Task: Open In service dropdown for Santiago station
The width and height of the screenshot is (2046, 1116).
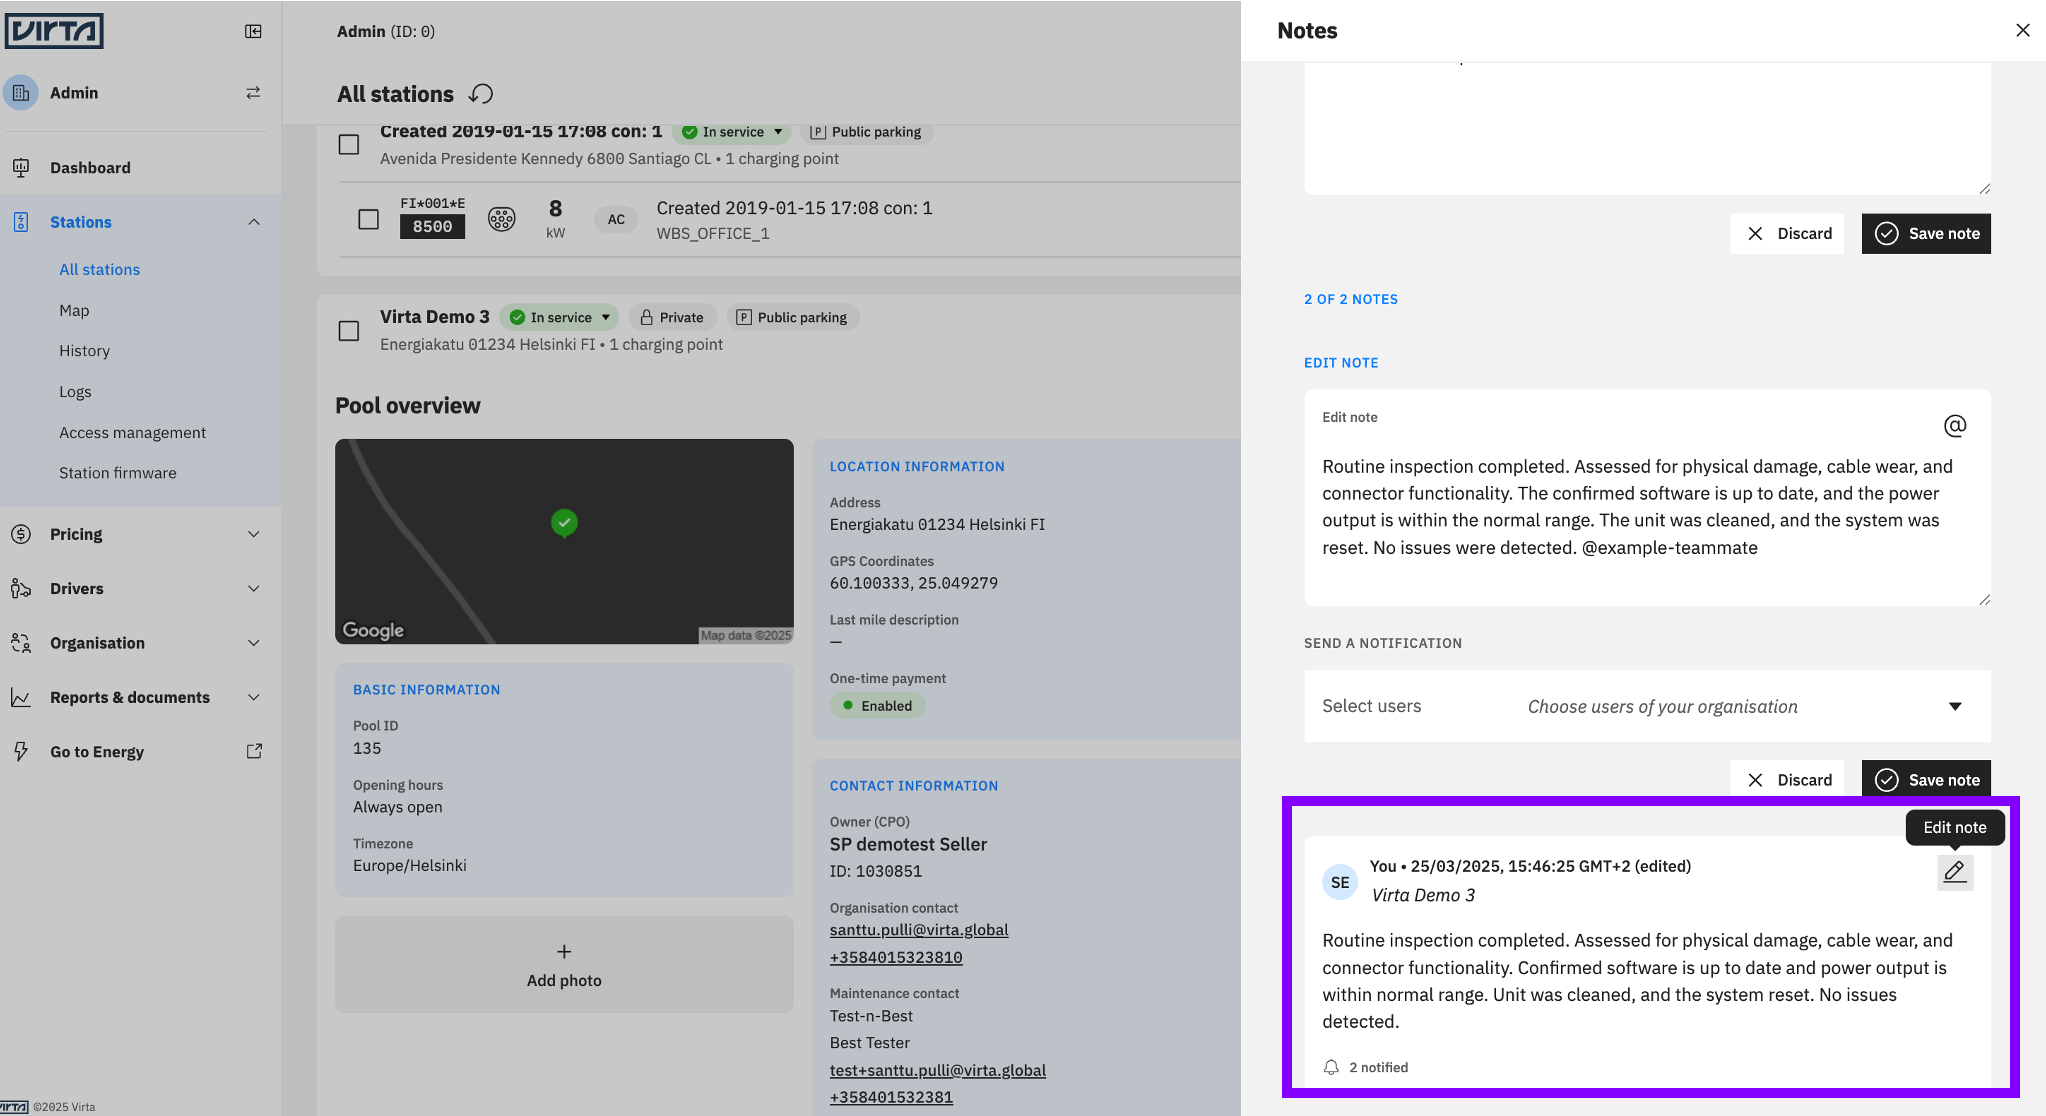Action: point(732,132)
